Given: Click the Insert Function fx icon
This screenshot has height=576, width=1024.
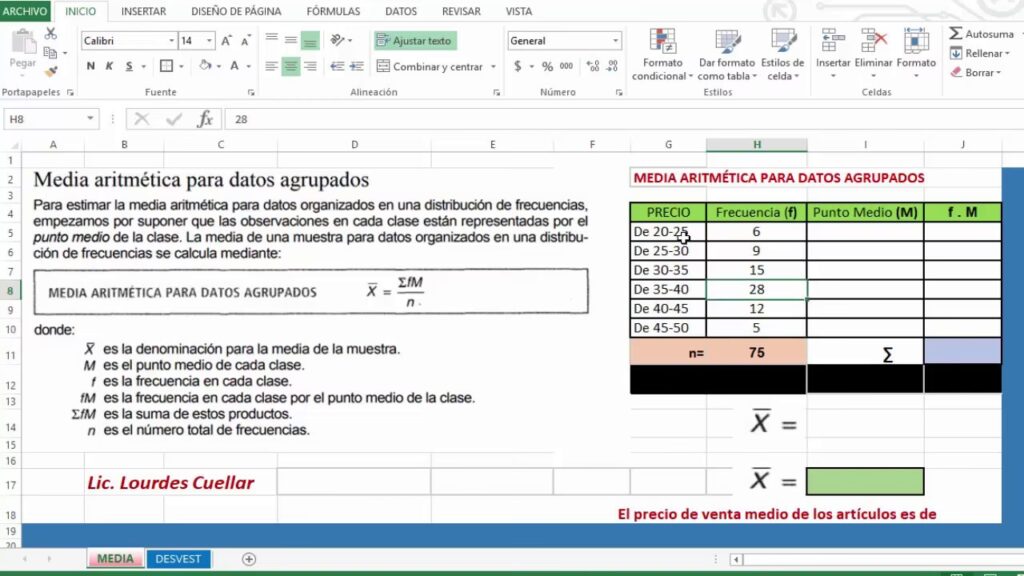Looking at the screenshot, I should tap(205, 119).
